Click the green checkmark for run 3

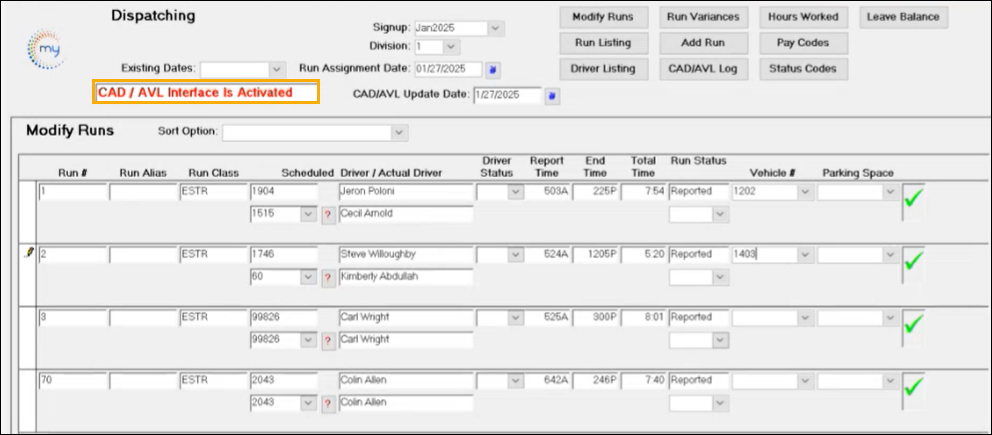(914, 323)
